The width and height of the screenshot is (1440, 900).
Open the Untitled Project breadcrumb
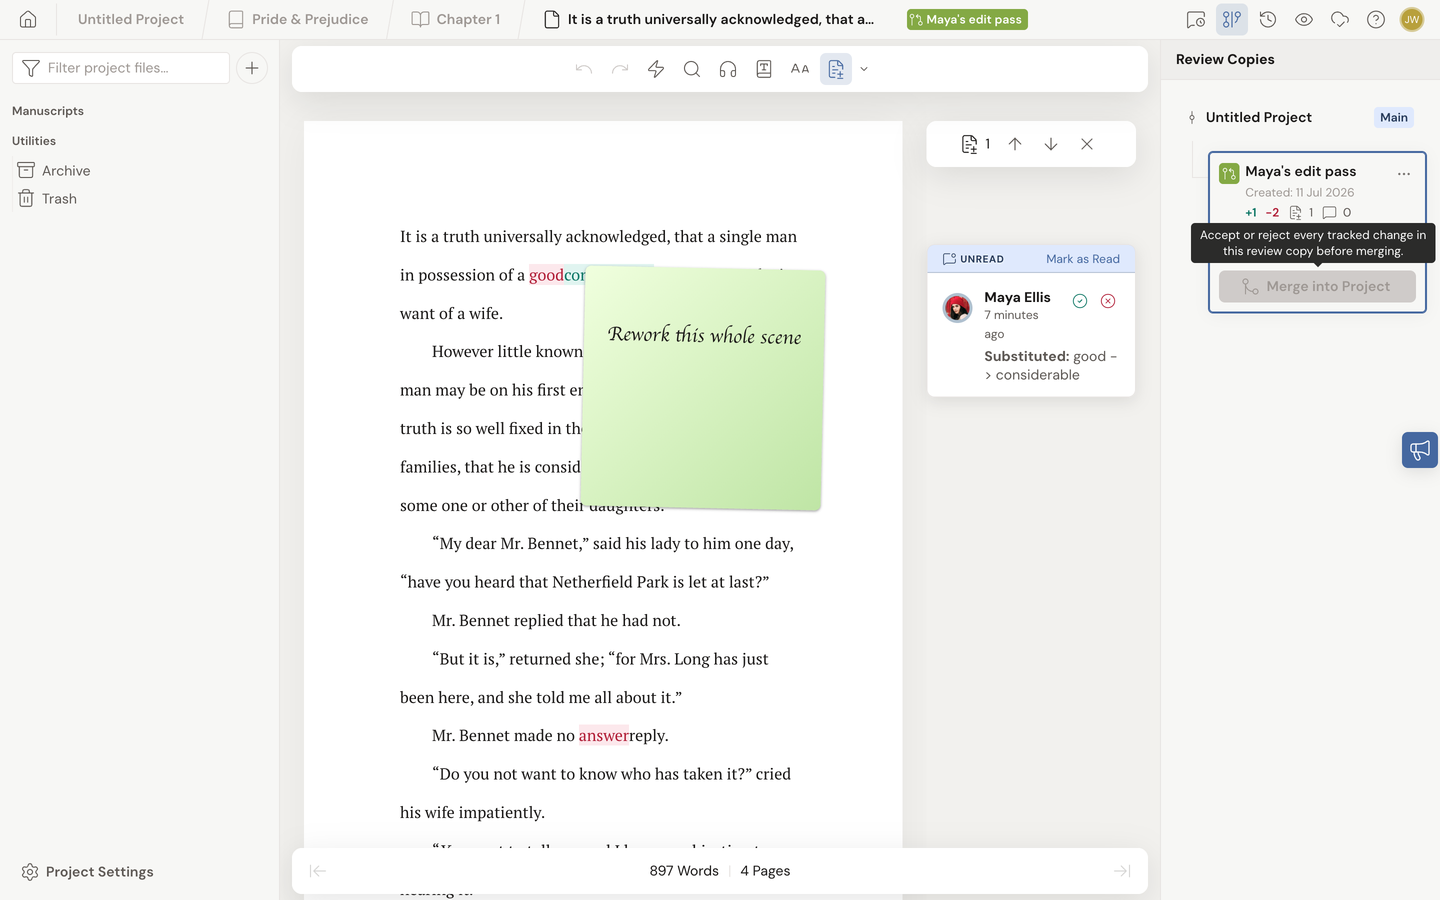click(x=131, y=19)
